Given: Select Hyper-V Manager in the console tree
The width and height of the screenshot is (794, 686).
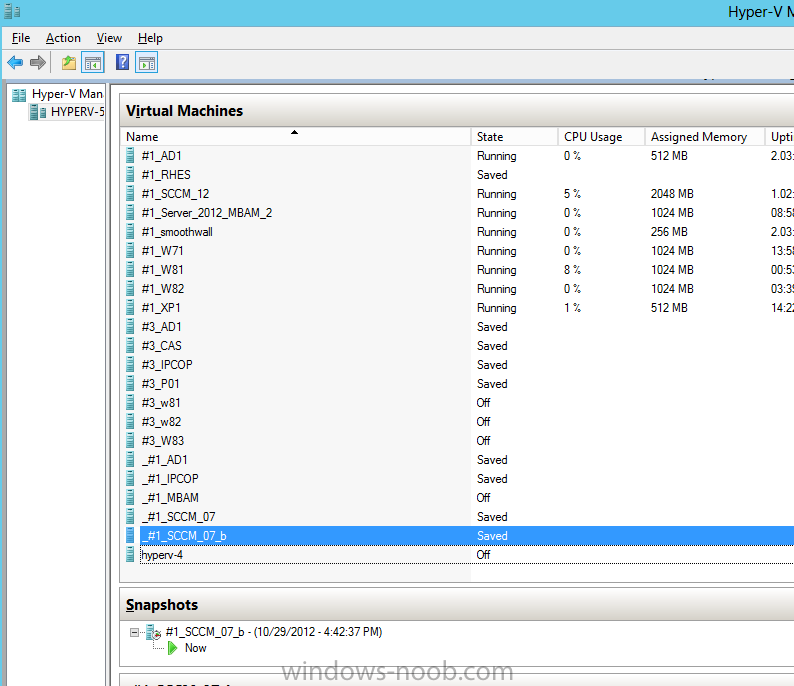Looking at the screenshot, I should coord(67,94).
